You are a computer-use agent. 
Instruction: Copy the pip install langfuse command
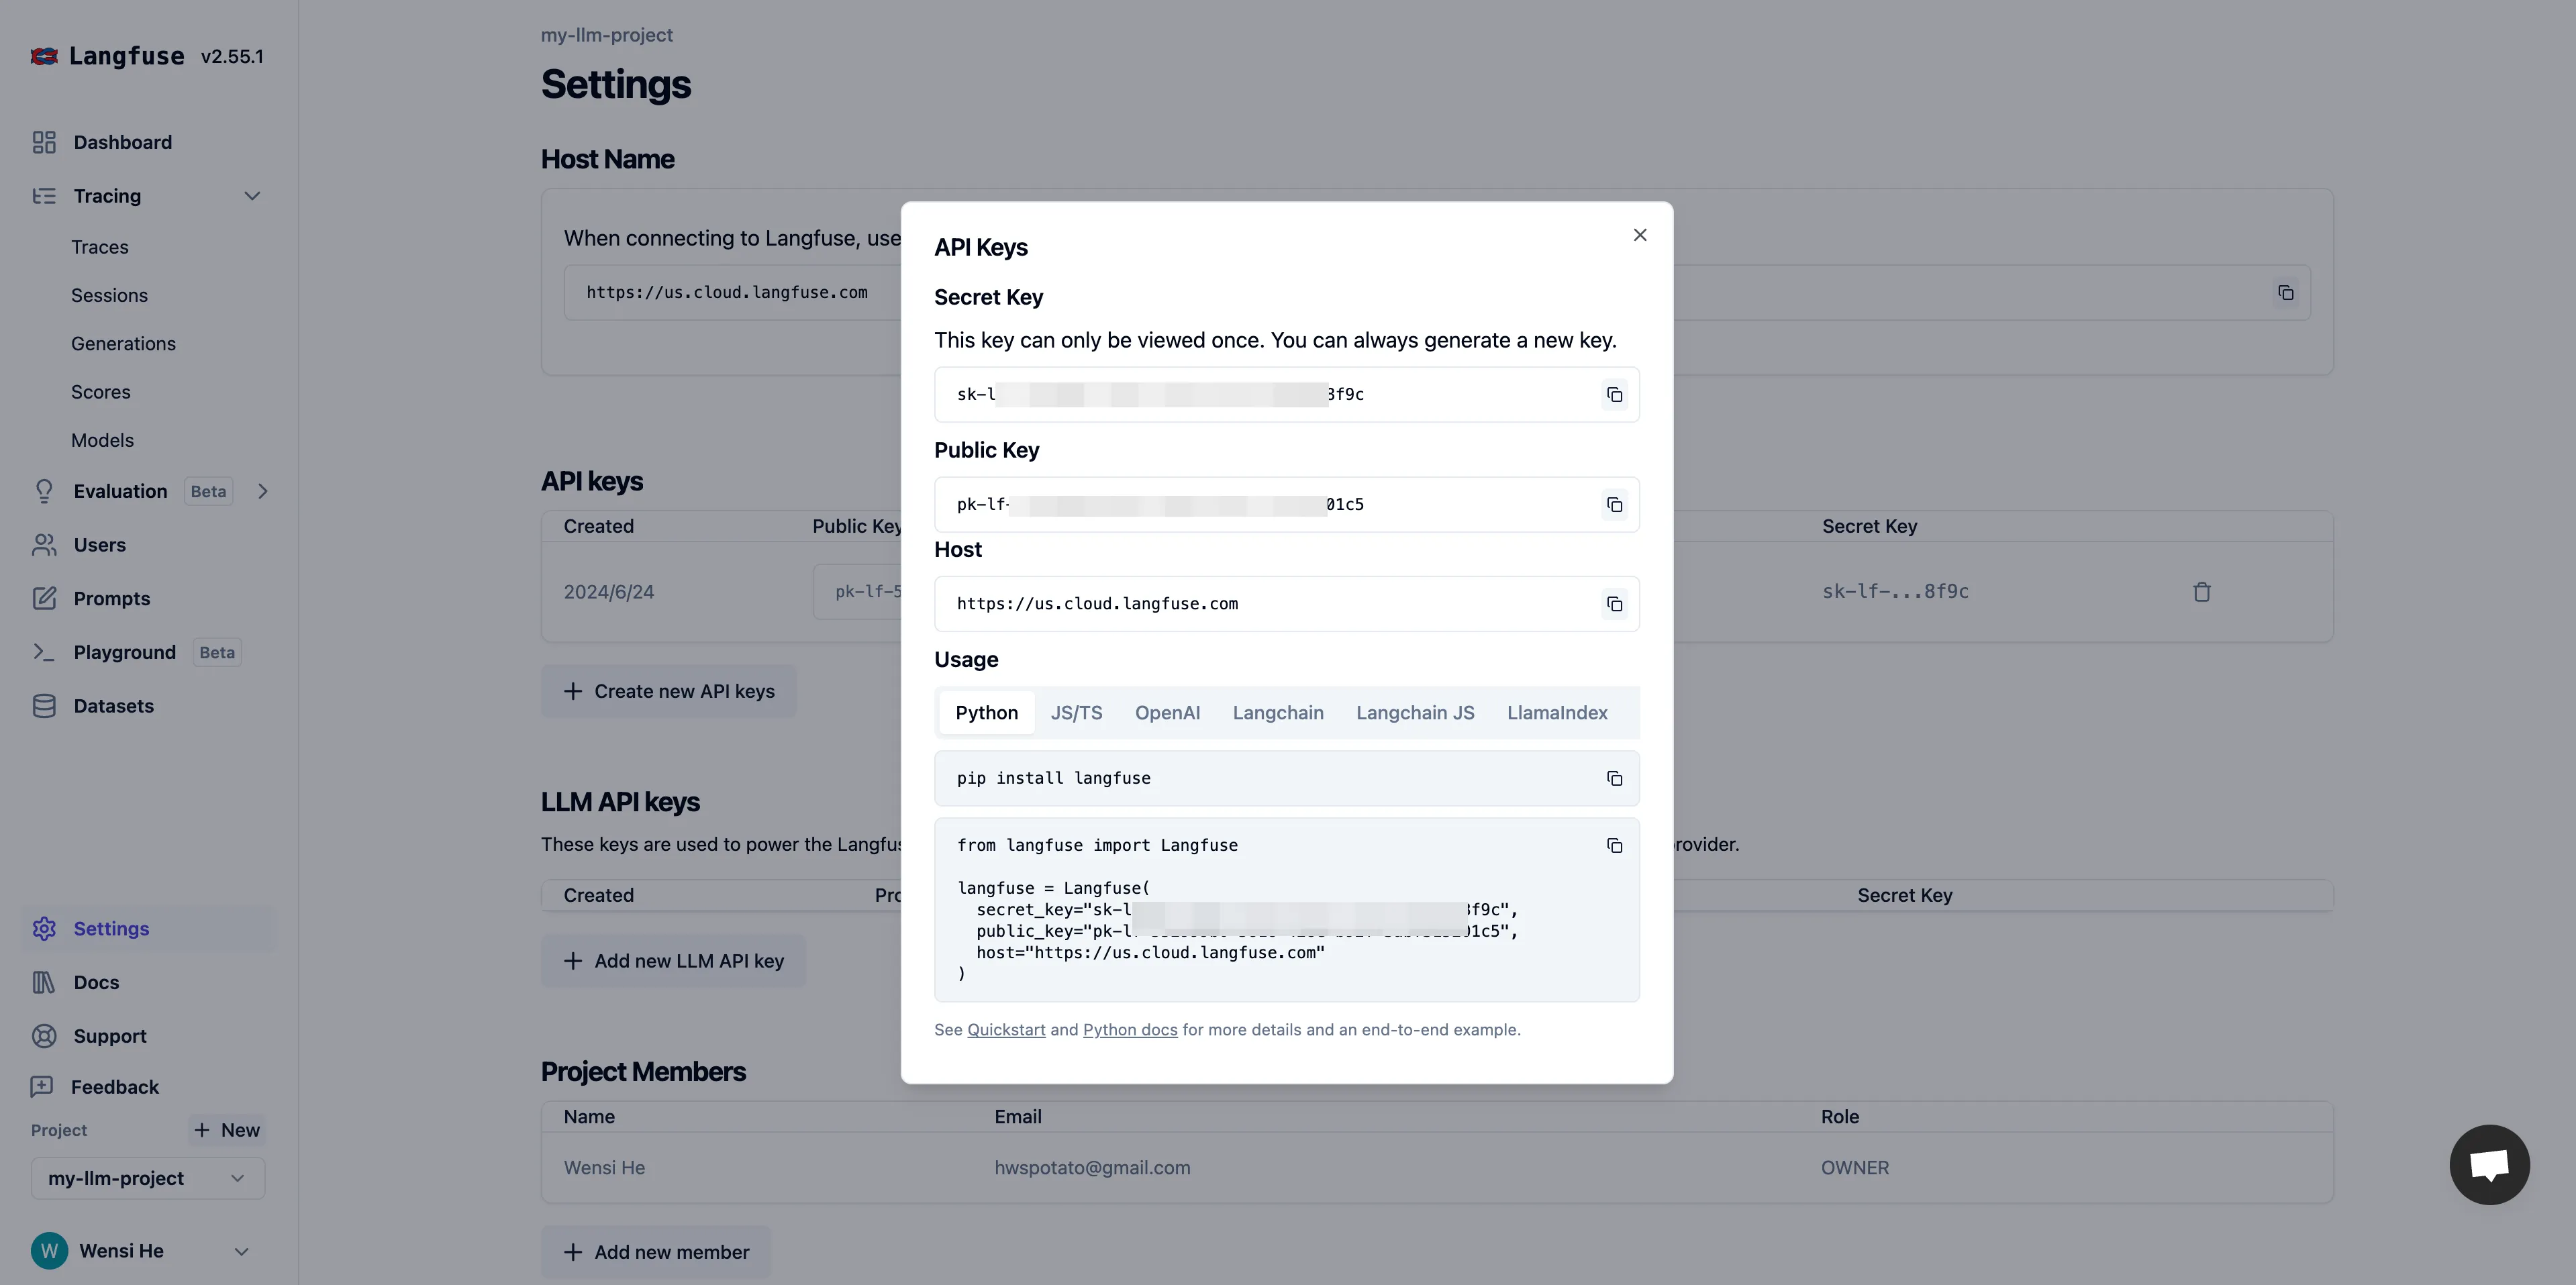[x=1614, y=779]
